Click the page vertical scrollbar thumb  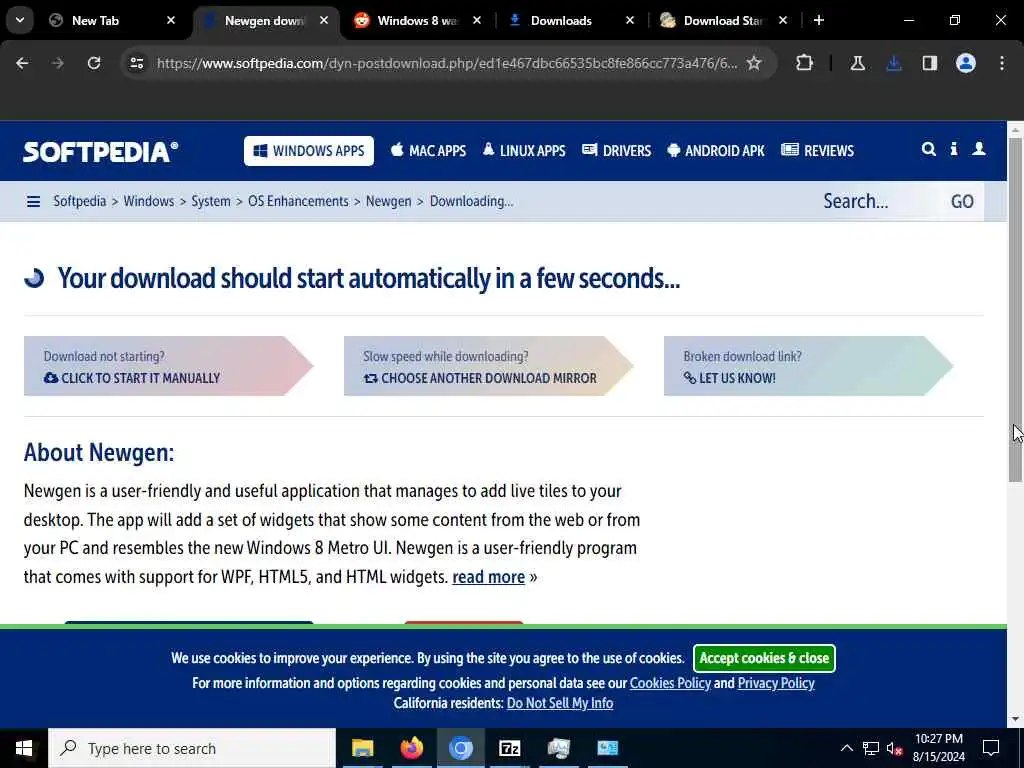coord(1015,310)
